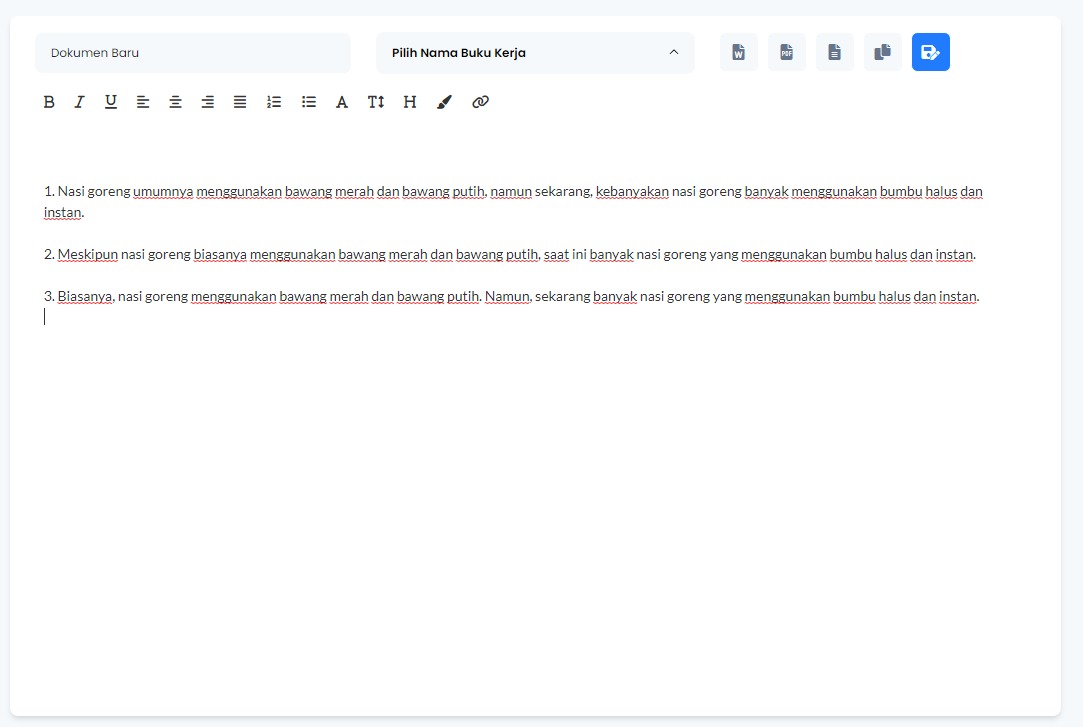This screenshot has height=727, width=1083.
Task: Copy document content with copy icon
Action: [x=883, y=53]
